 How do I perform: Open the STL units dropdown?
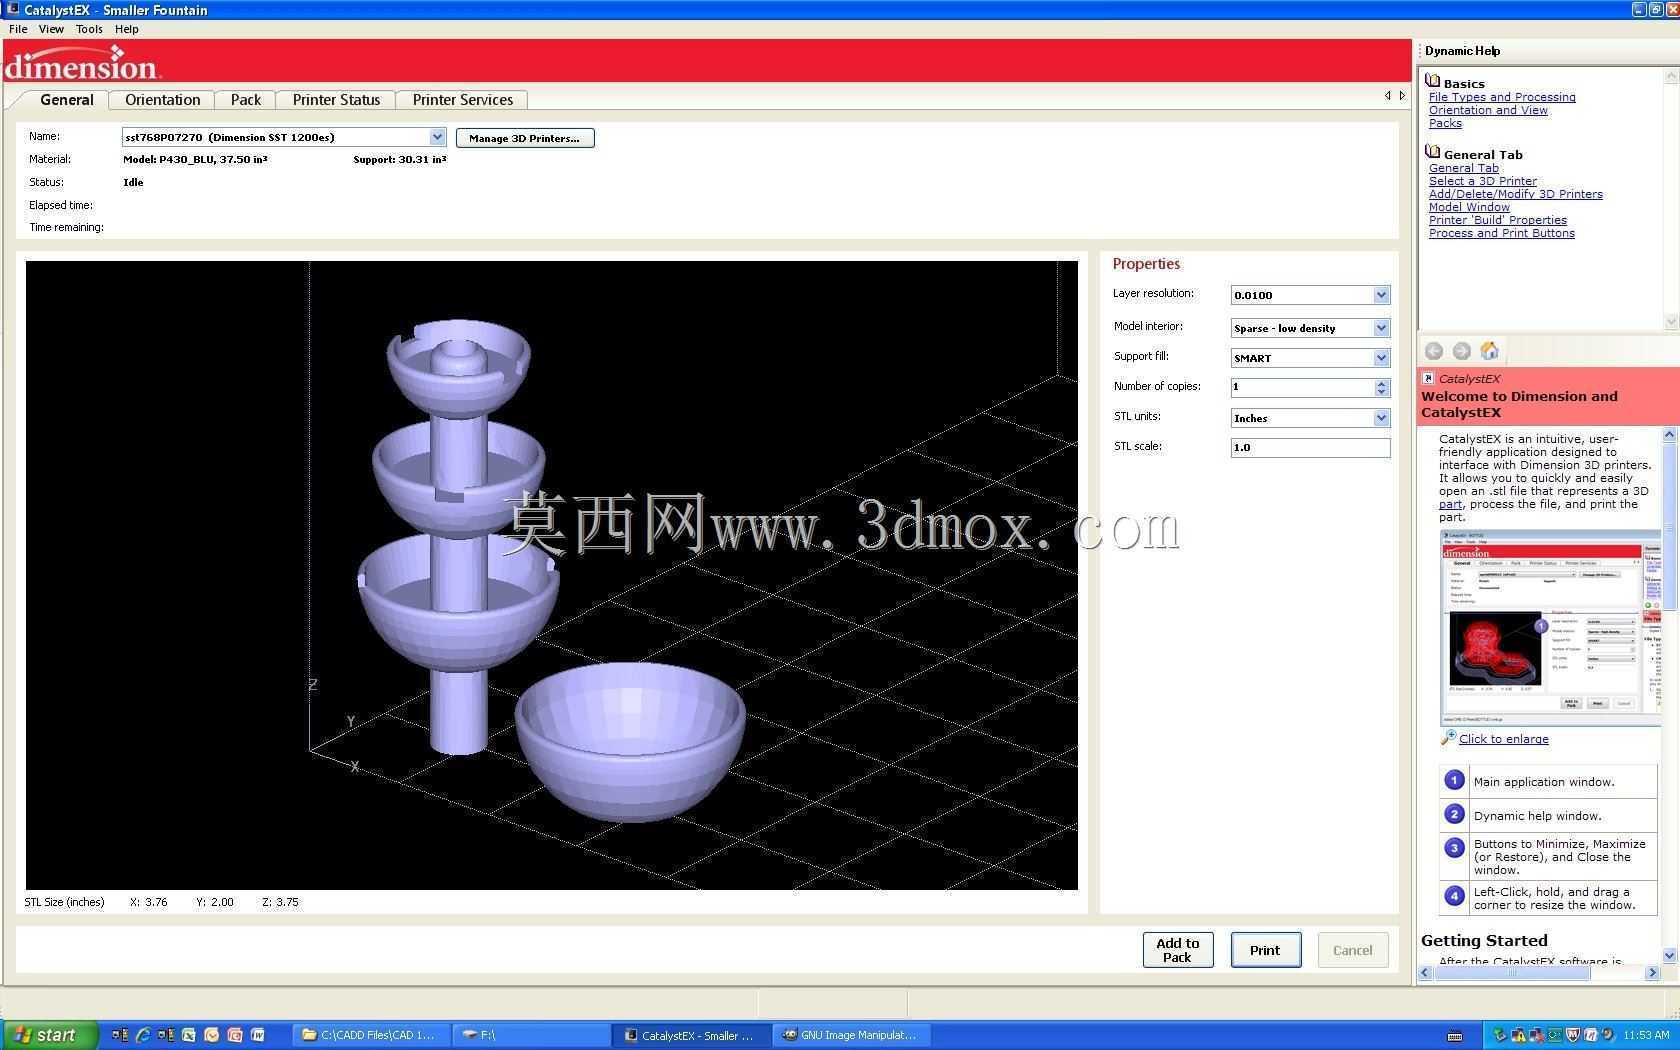pyautogui.click(x=1381, y=418)
